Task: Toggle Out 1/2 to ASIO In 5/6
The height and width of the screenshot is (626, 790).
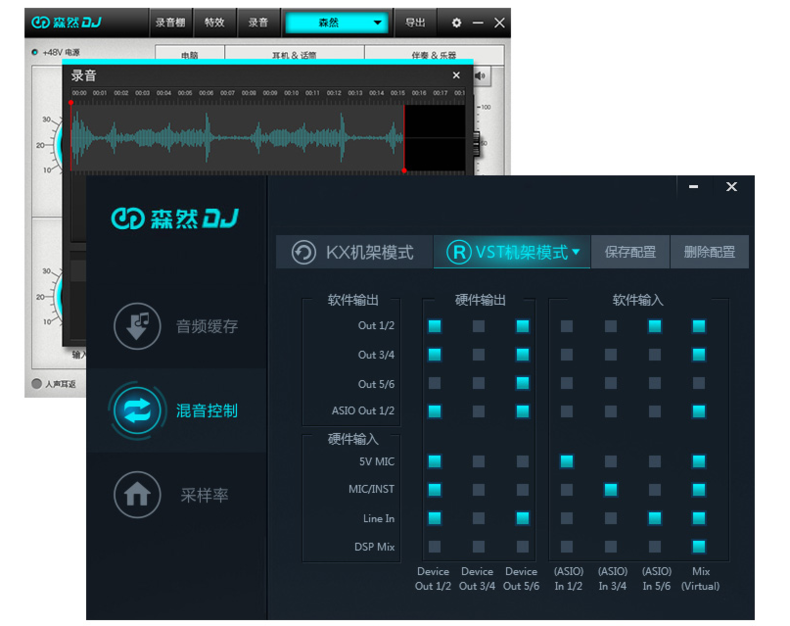Action: coord(654,326)
